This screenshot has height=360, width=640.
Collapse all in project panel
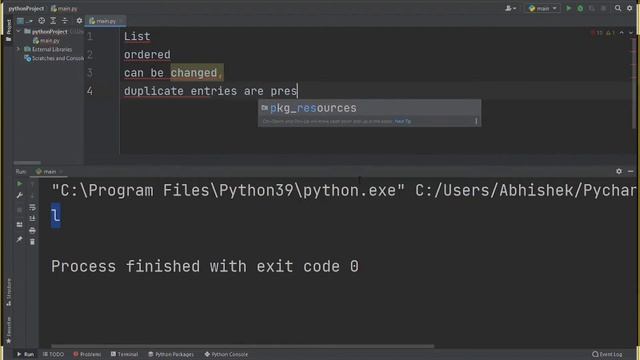[x=65, y=20]
